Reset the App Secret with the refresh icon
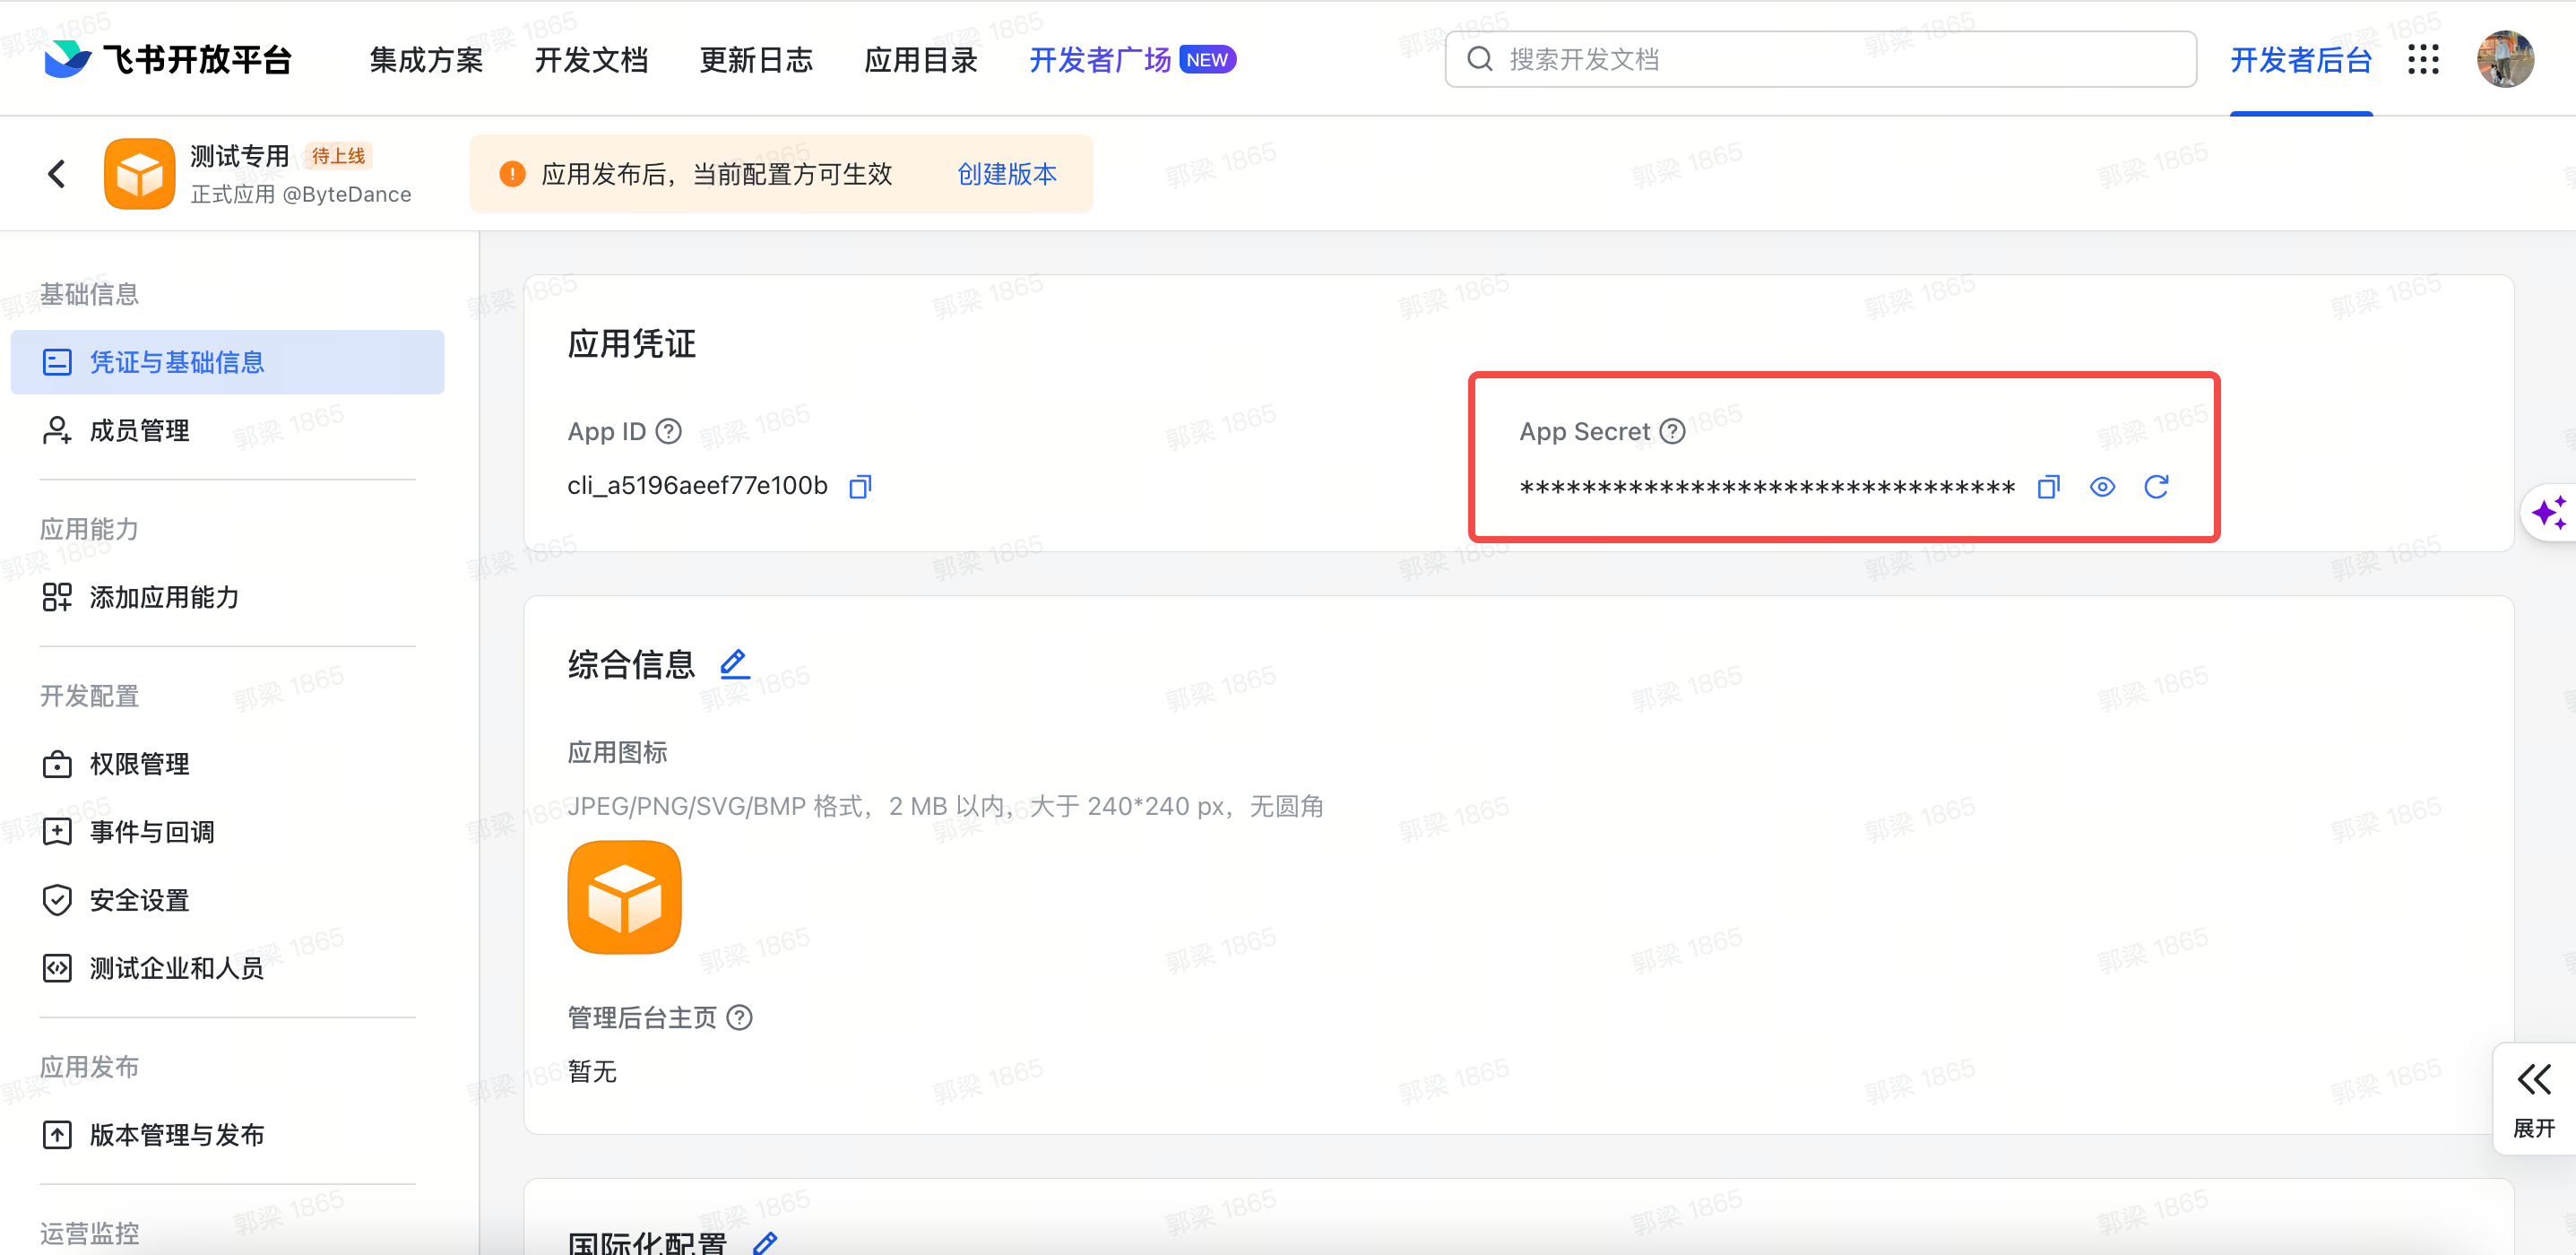The height and width of the screenshot is (1255, 2576). pyautogui.click(x=2156, y=487)
